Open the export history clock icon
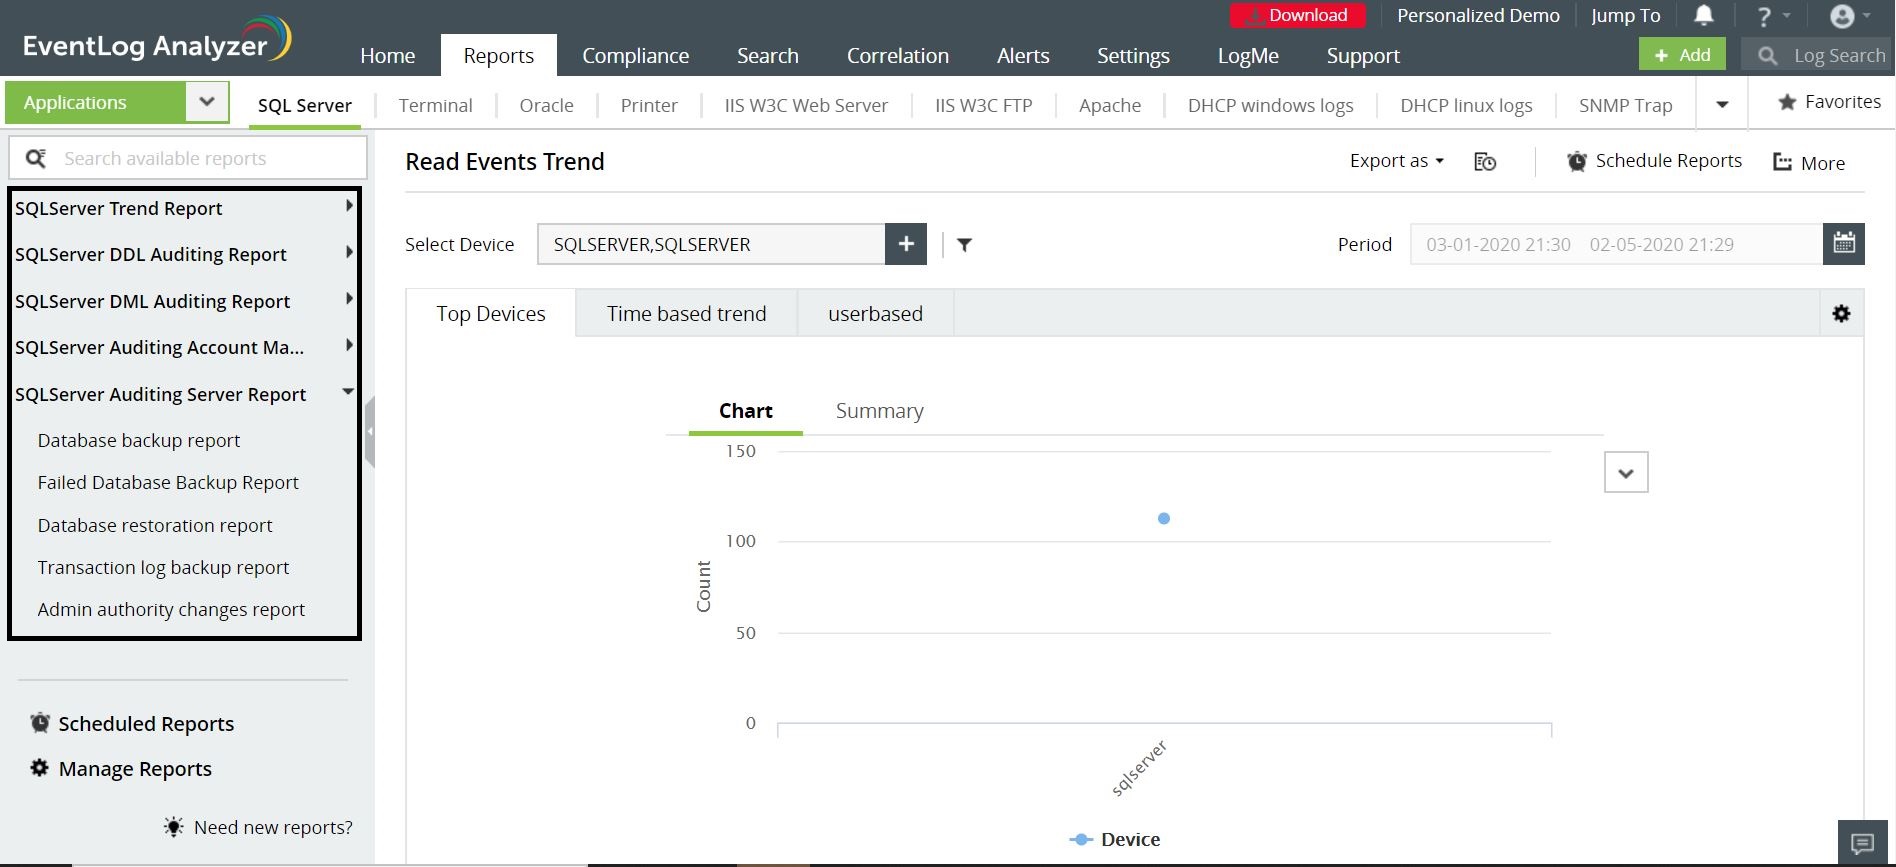 [x=1485, y=162]
